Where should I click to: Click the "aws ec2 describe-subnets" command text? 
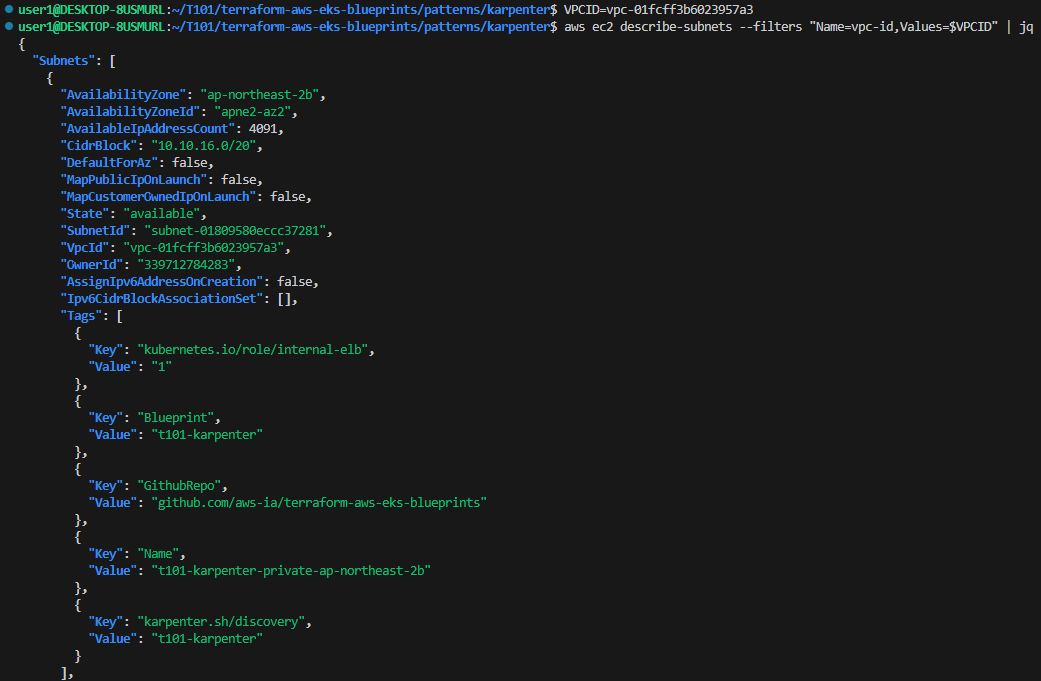pyautogui.click(x=648, y=27)
